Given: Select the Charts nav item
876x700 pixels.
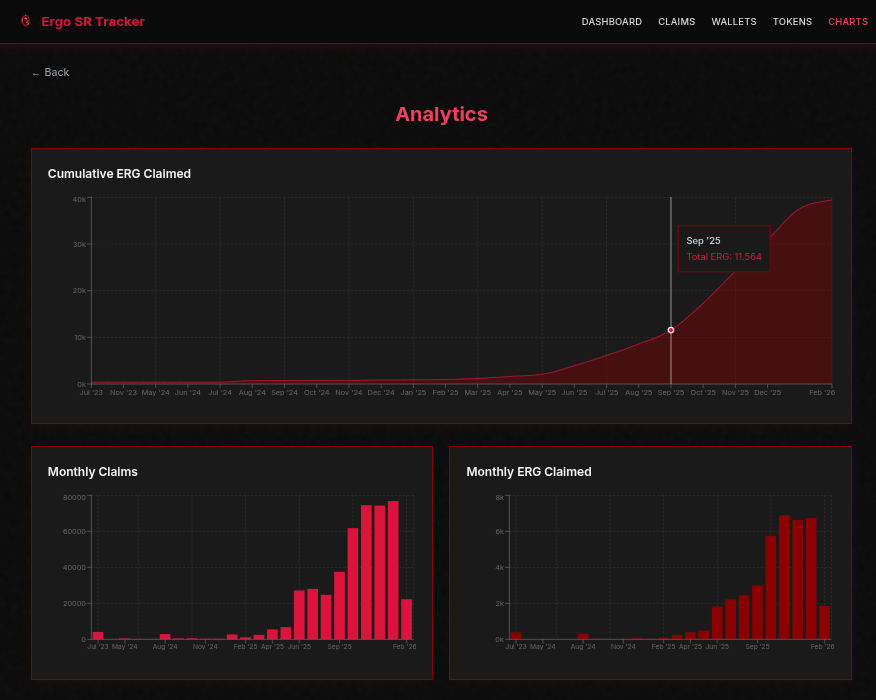Looking at the screenshot, I should tap(848, 22).
